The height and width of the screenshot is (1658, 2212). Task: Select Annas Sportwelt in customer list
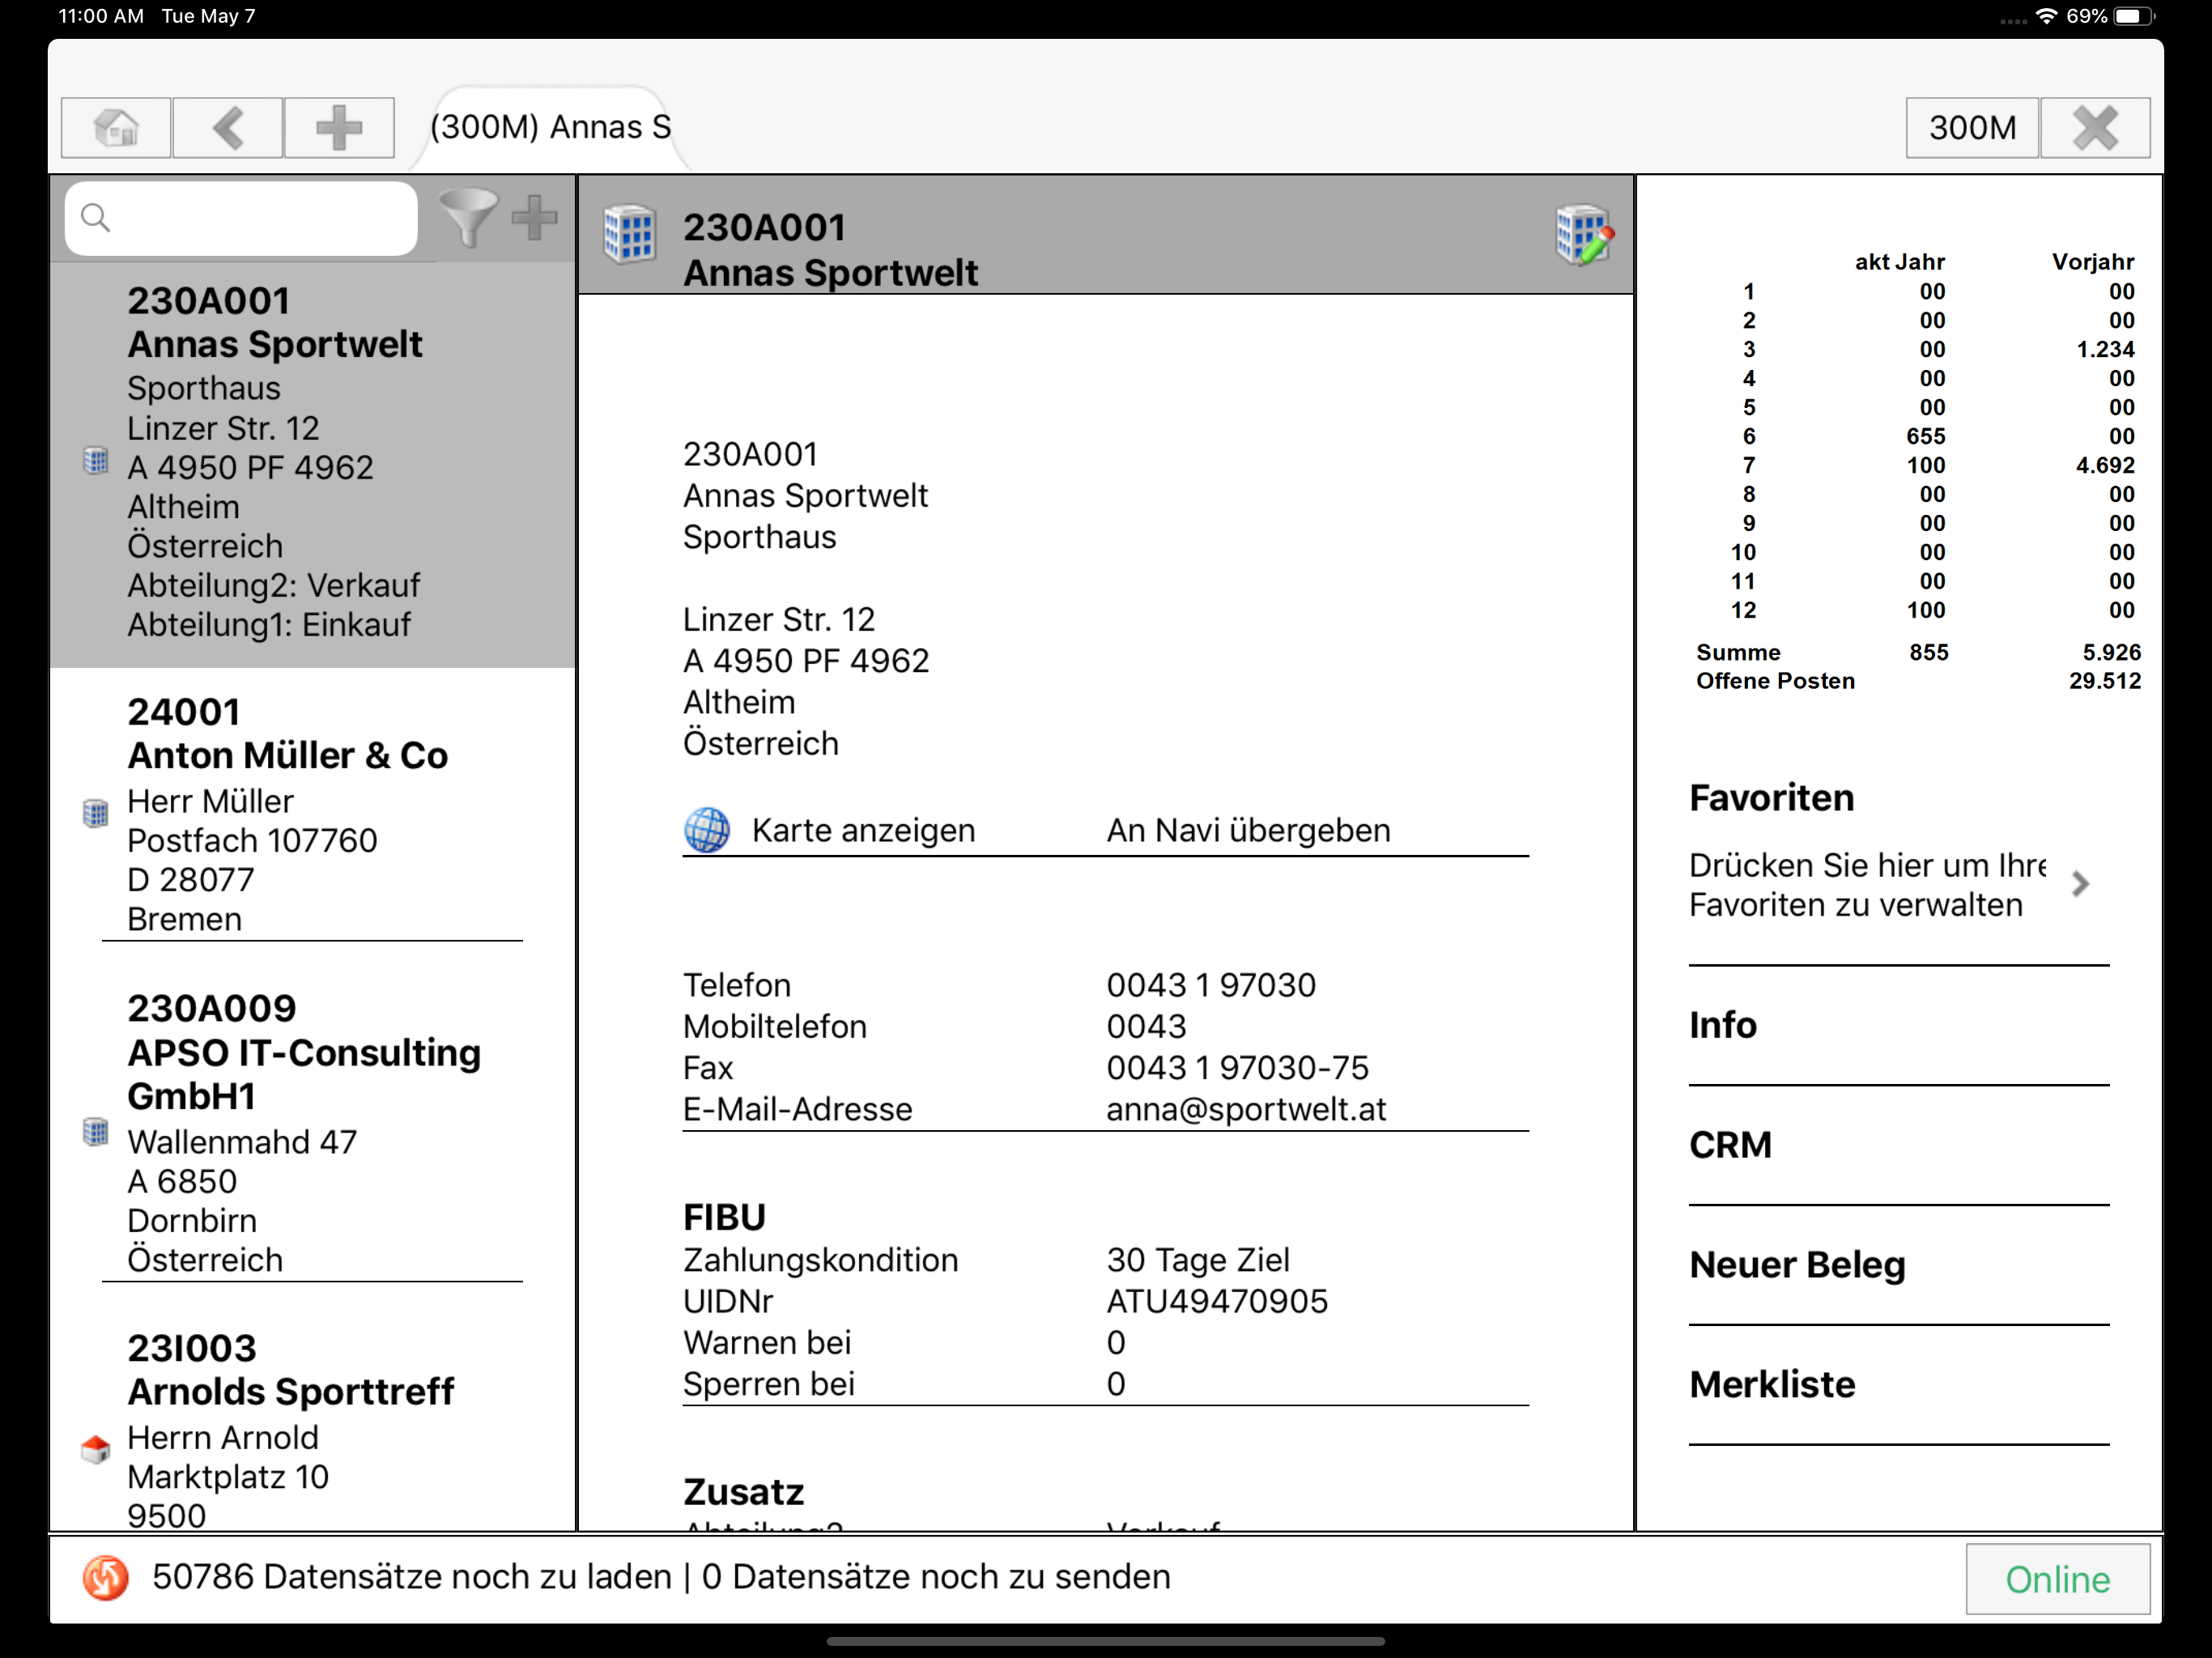click(313, 463)
